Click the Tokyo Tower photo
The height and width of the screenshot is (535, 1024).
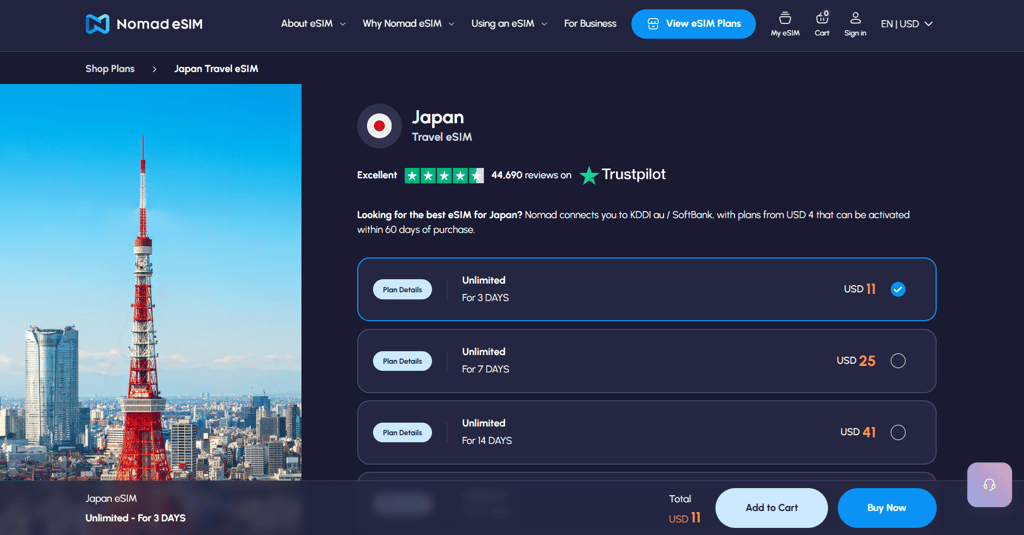click(150, 282)
